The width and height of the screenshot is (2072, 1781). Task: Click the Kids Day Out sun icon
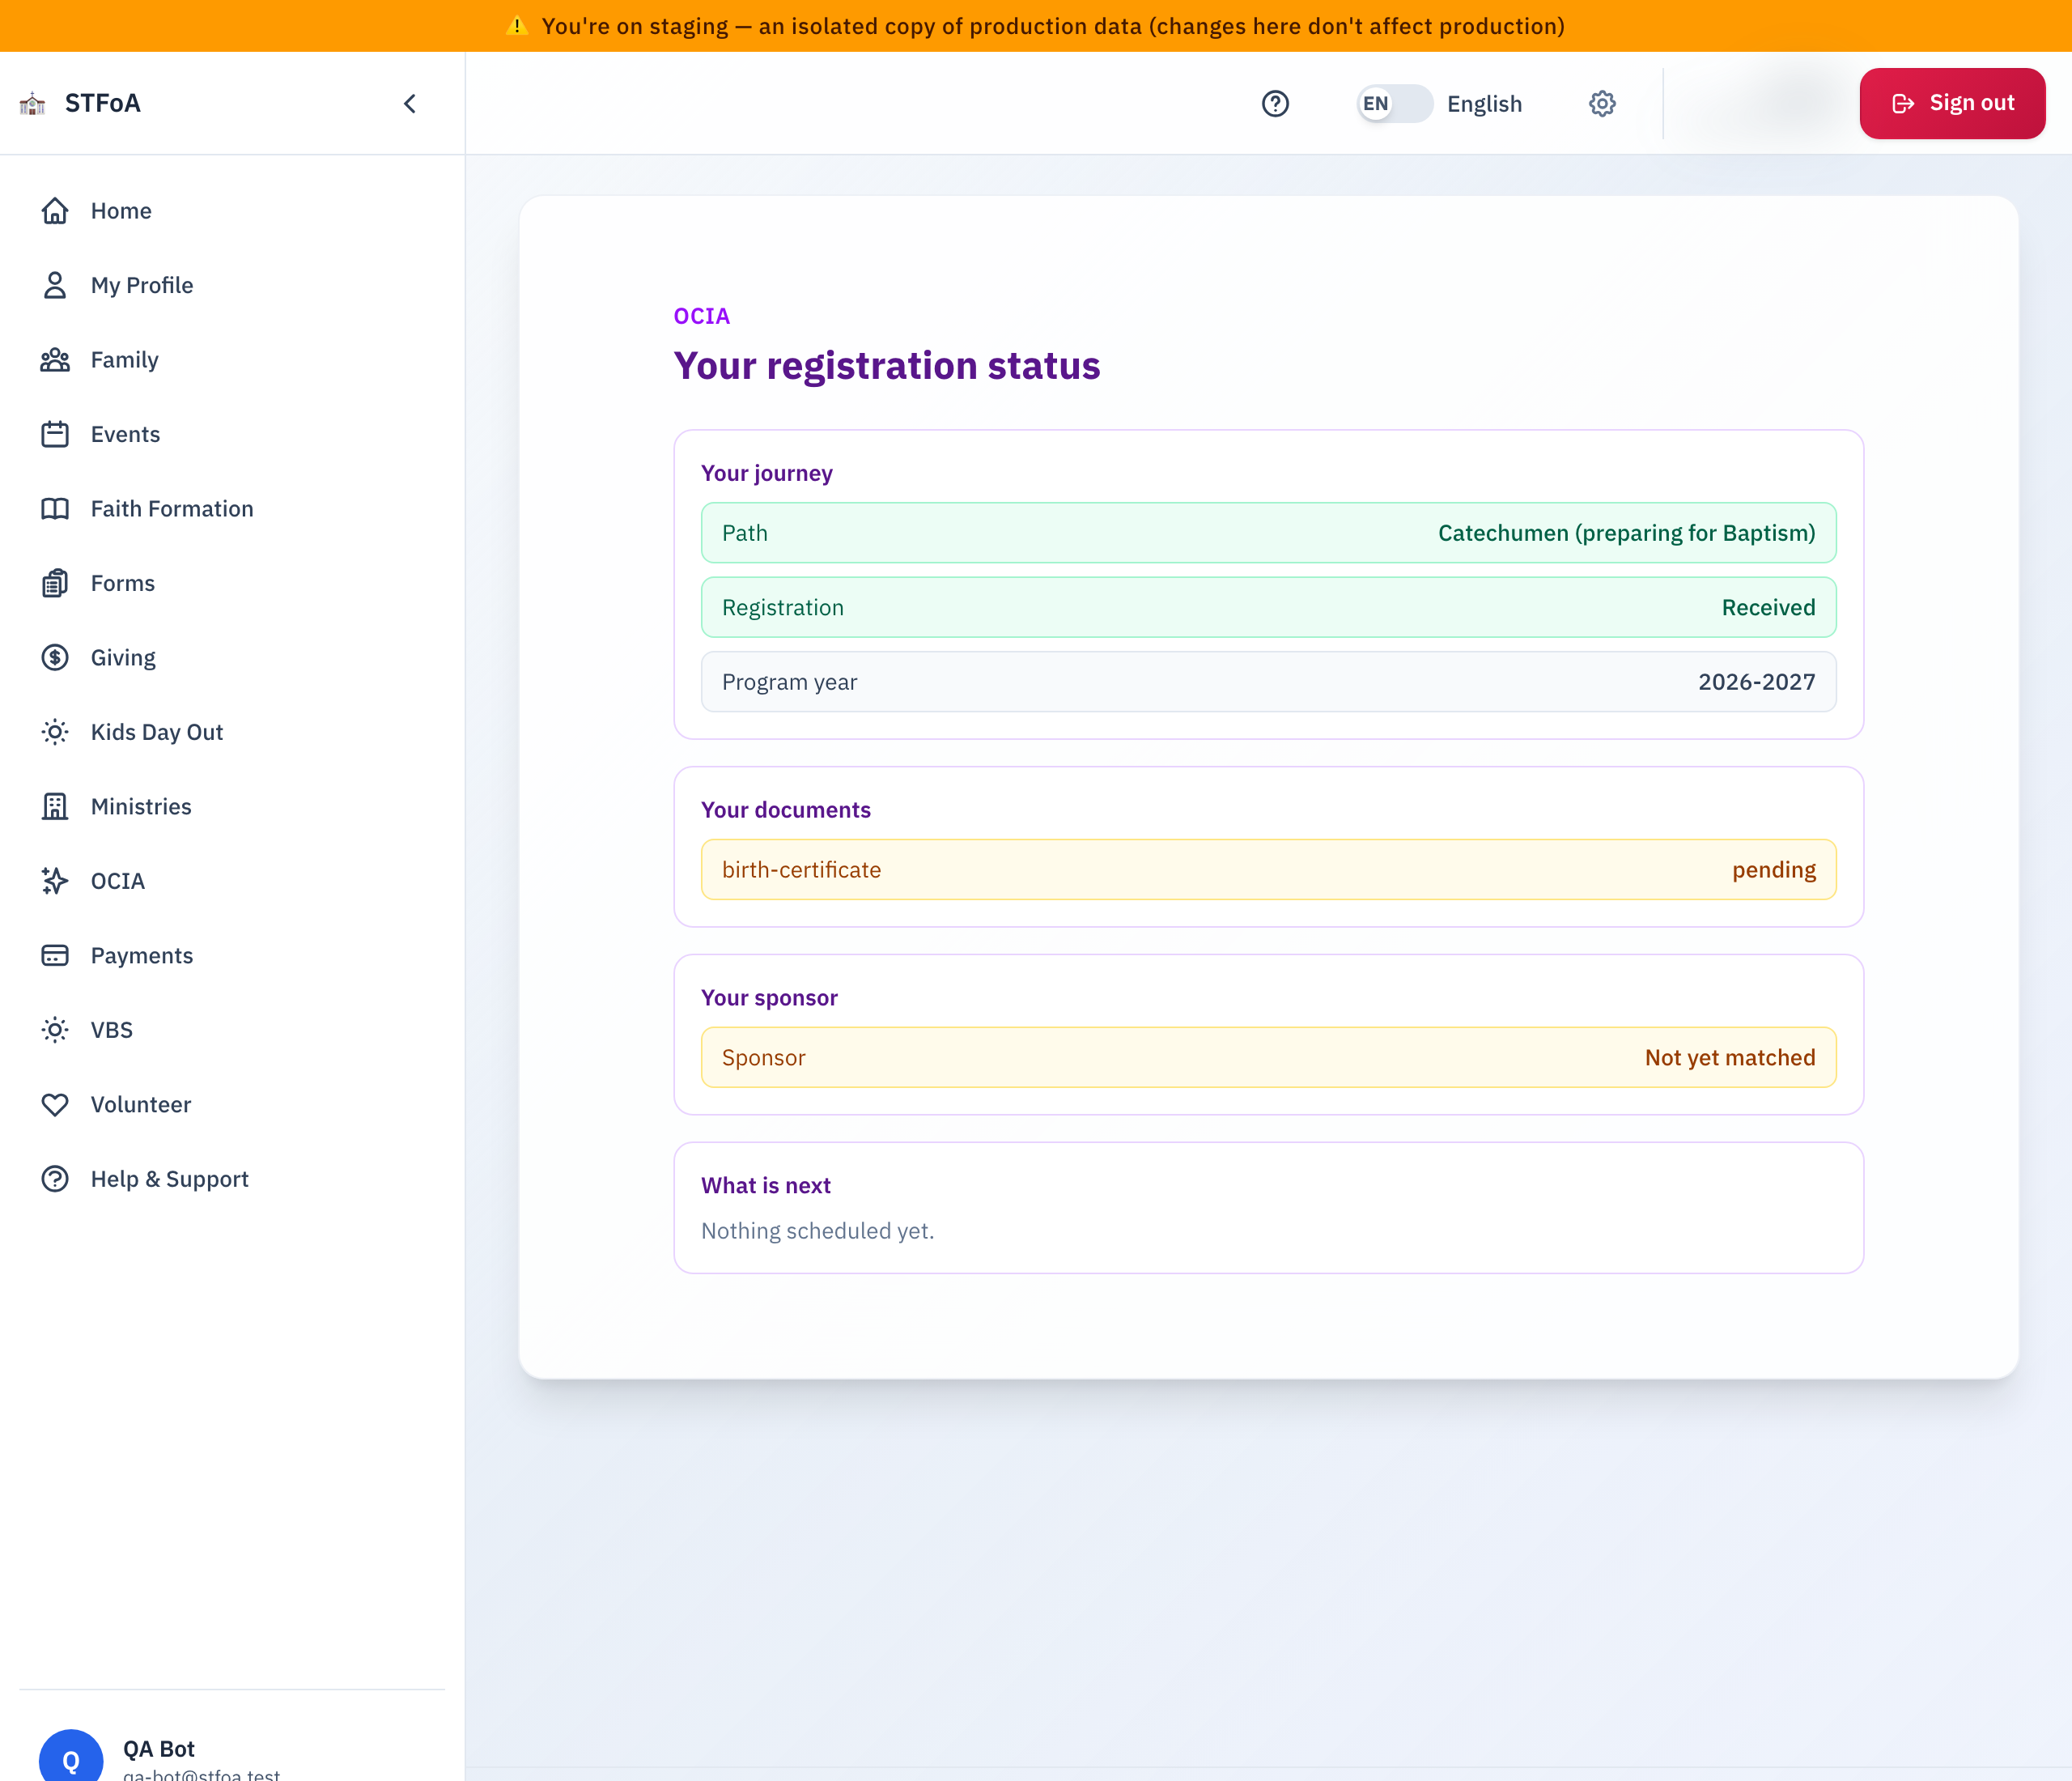tap(55, 732)
